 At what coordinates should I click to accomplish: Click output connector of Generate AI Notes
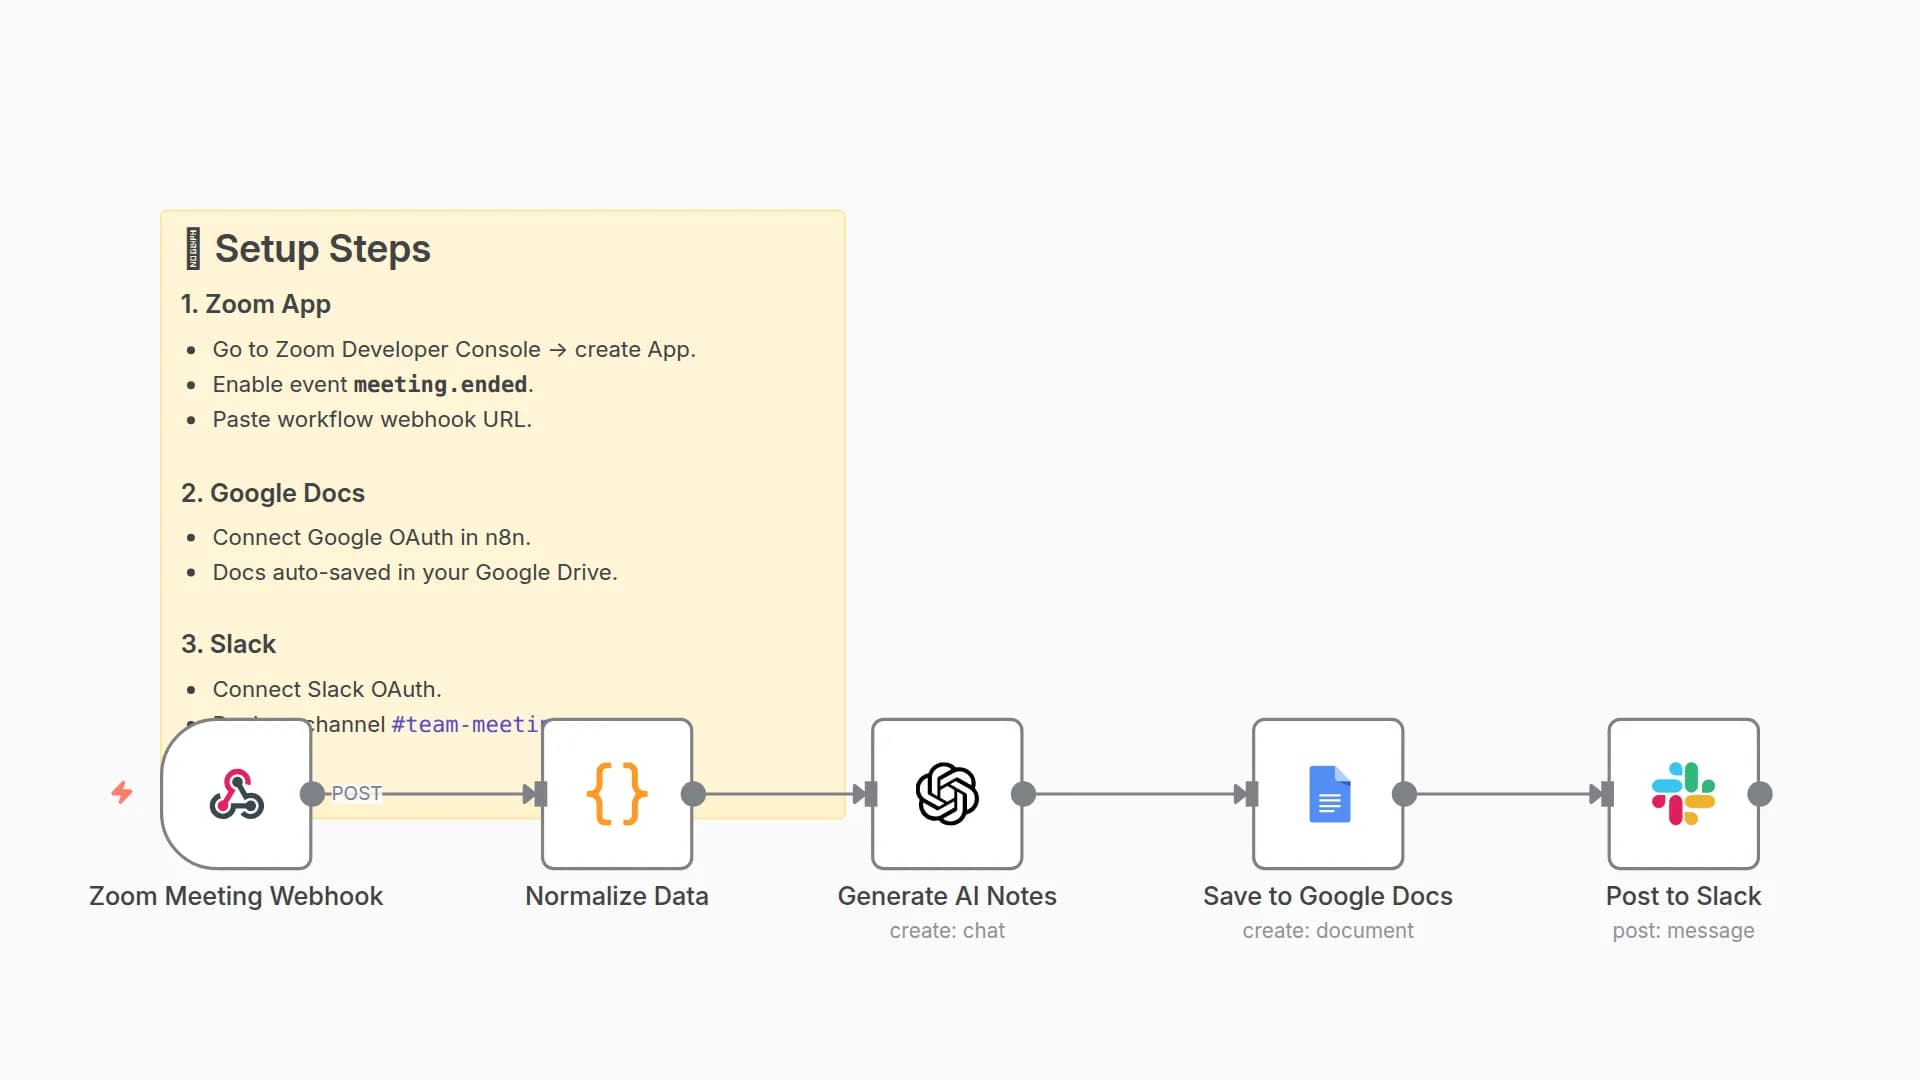[x=1023, y=794]
